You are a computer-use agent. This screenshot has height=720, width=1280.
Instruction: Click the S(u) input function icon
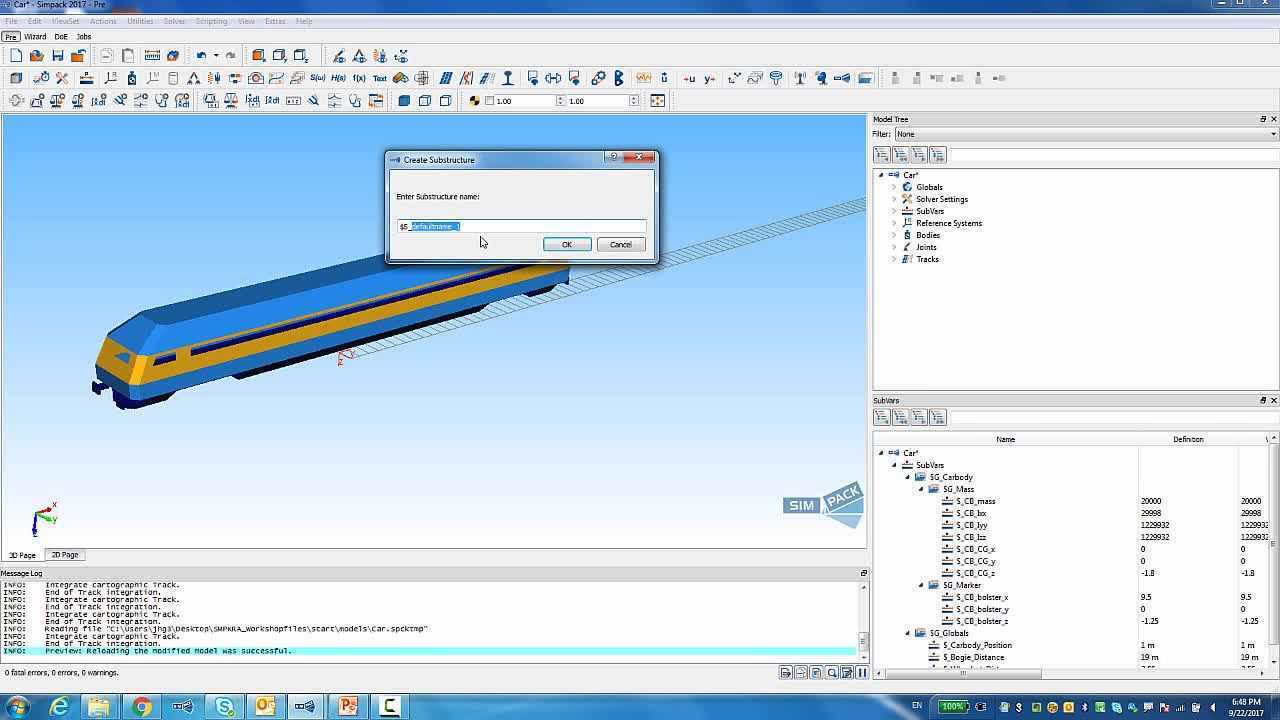click(x=318, y=78)
